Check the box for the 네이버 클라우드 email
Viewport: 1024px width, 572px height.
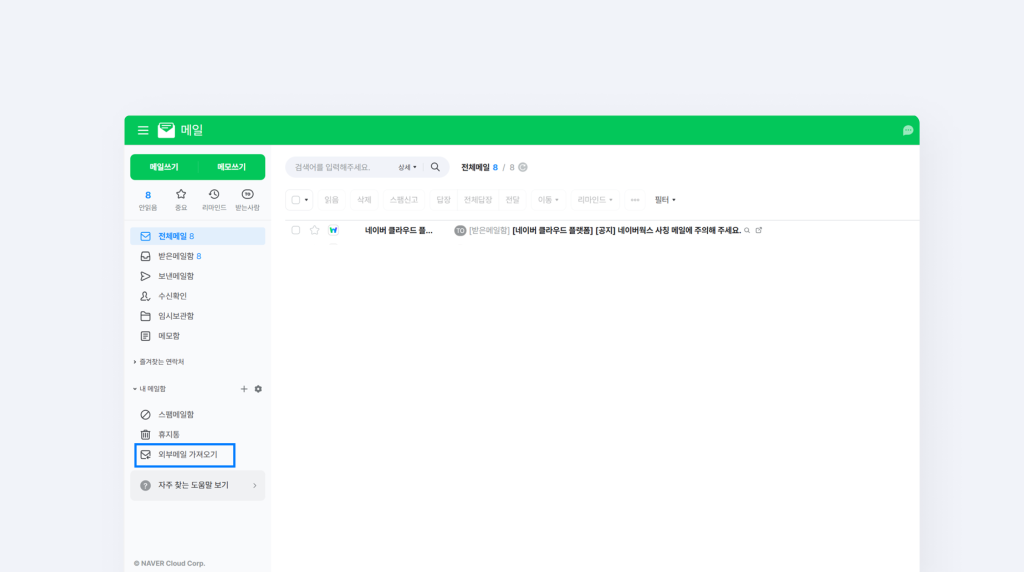pyautogui.click(x=296, y=230)
